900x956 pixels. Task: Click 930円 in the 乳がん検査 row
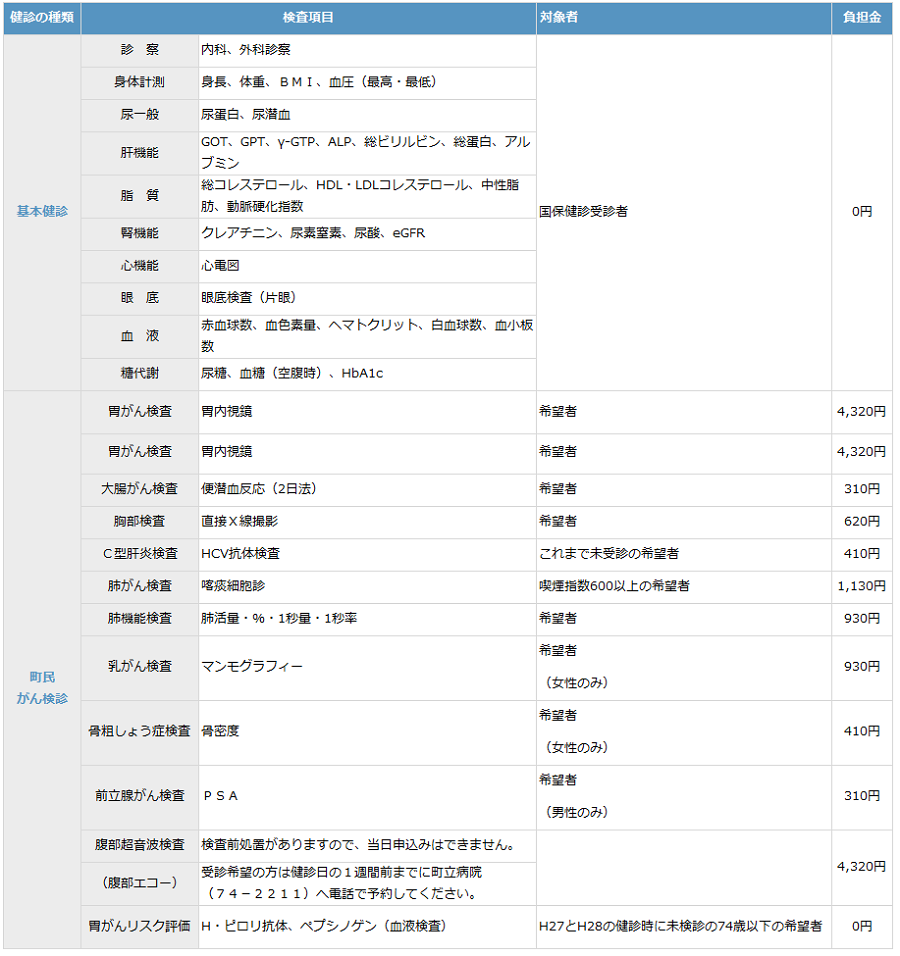(862, 668)
